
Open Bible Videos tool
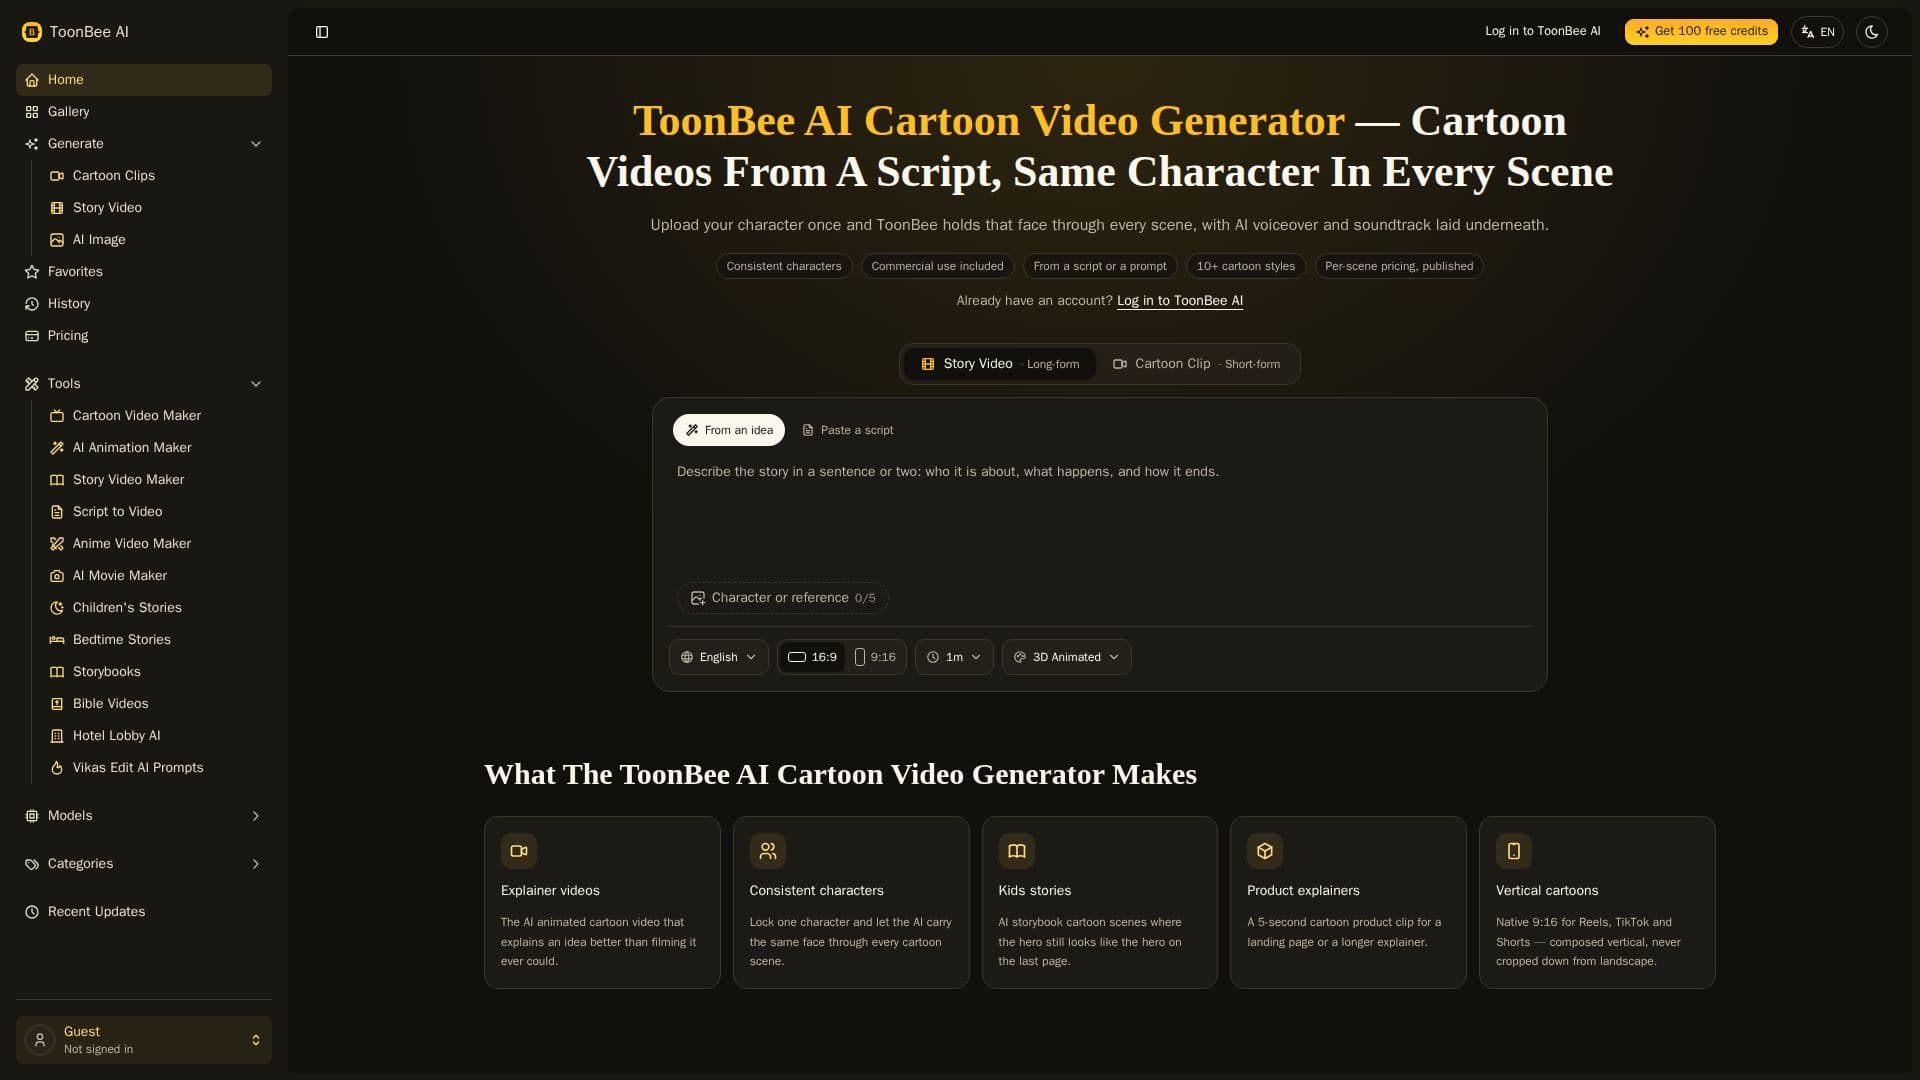click(156, 704)
